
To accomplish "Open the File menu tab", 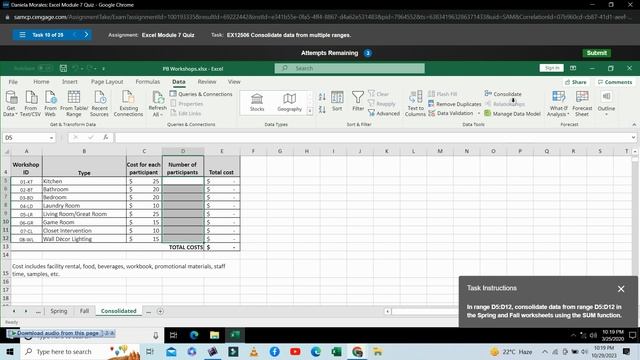I will [13, 82].
